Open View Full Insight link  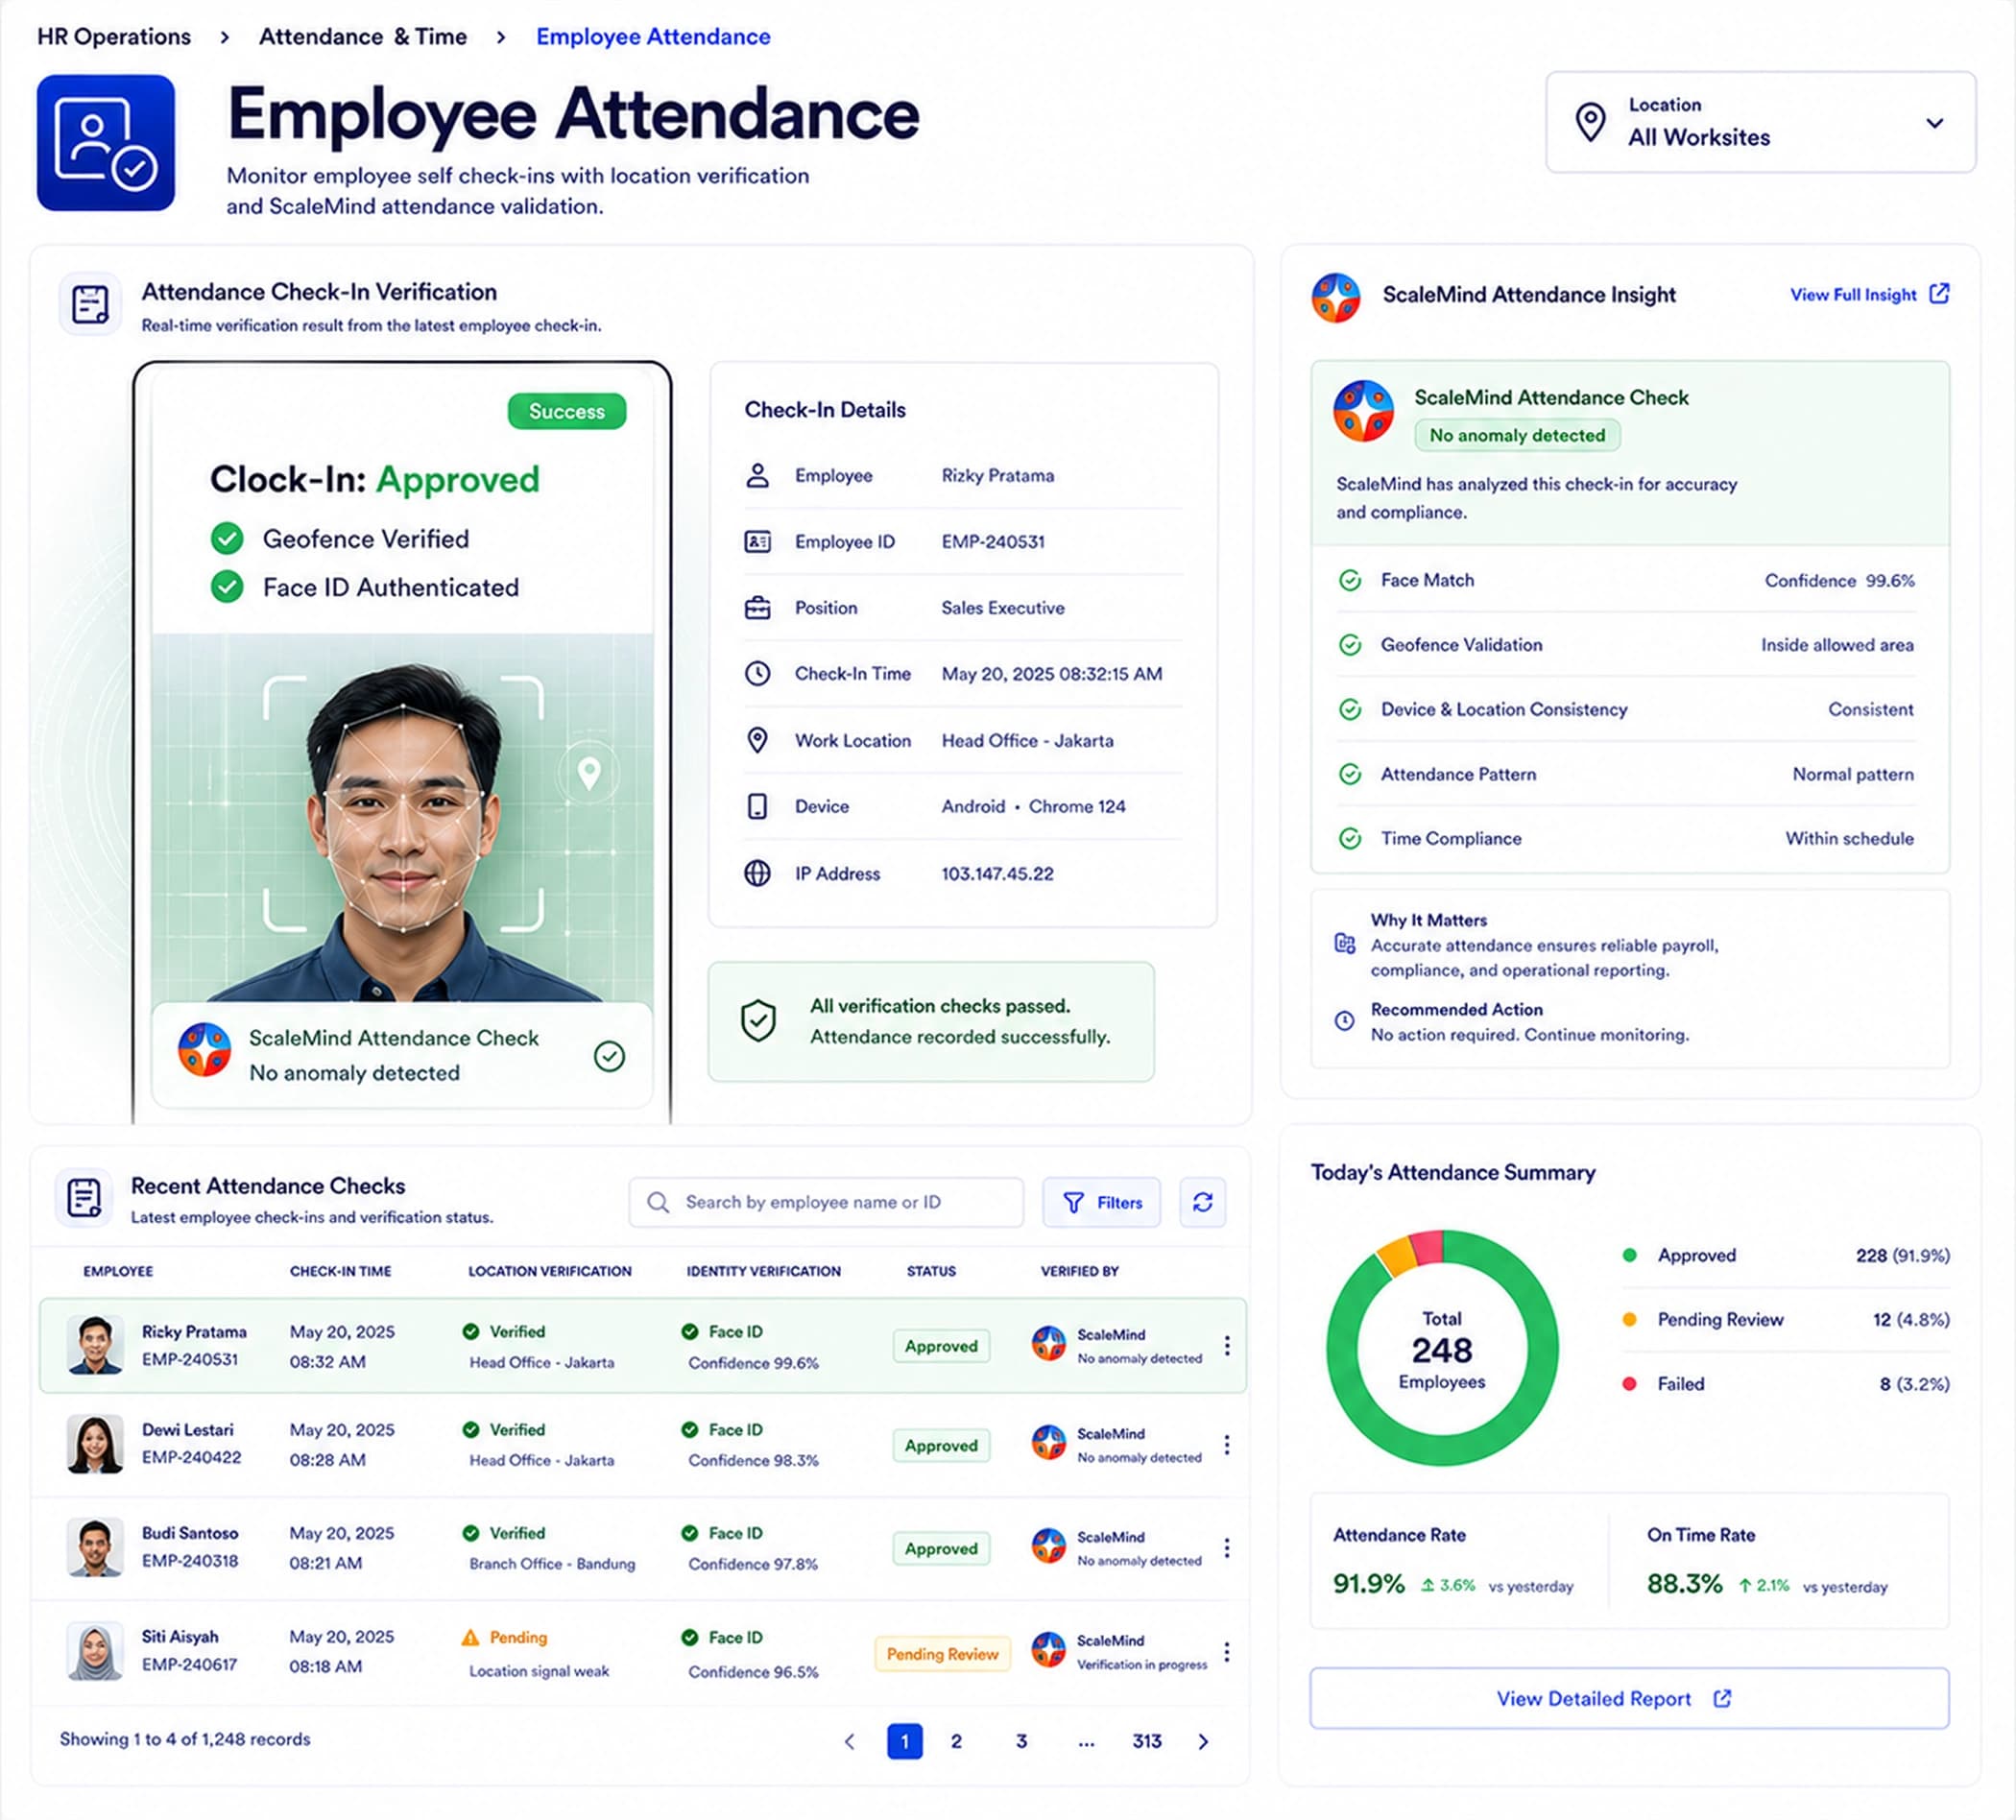click(x=1869, y=294)
